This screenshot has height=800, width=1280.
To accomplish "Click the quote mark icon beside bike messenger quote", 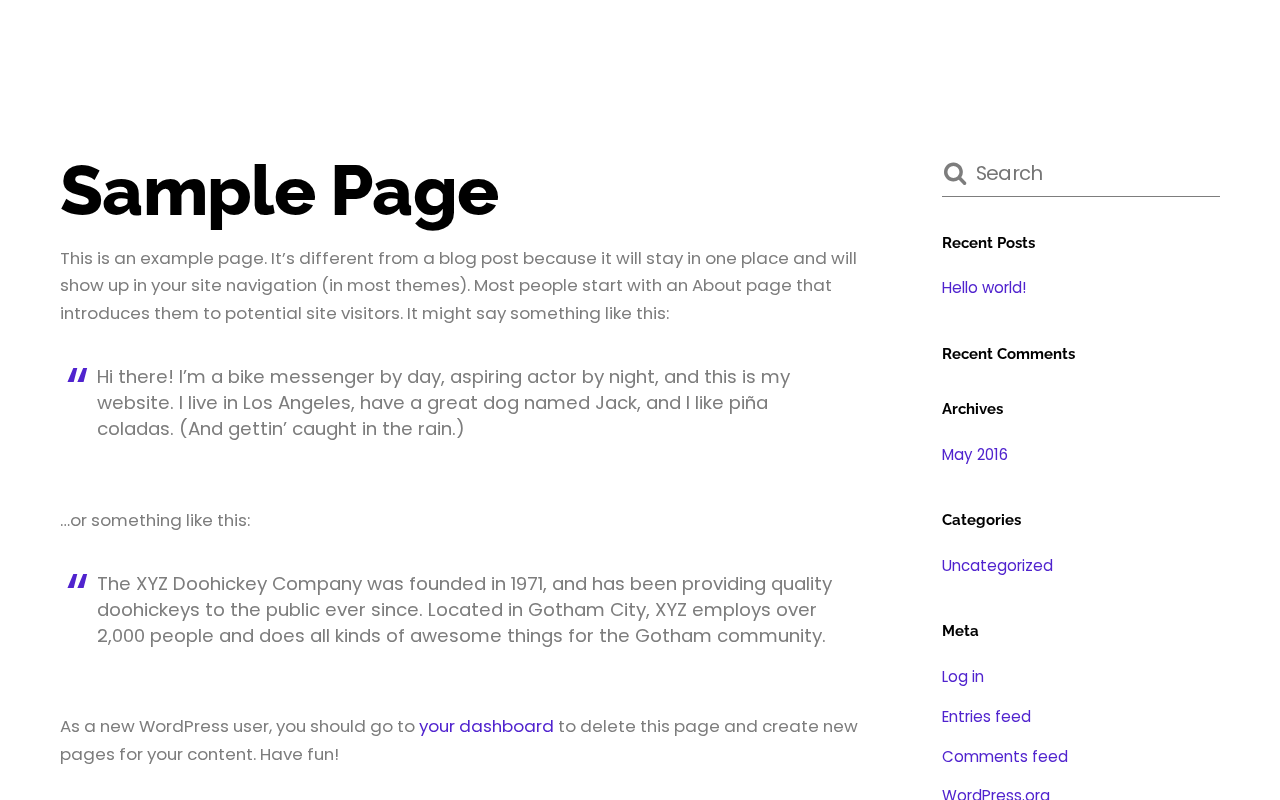I will tap(77, 376).
